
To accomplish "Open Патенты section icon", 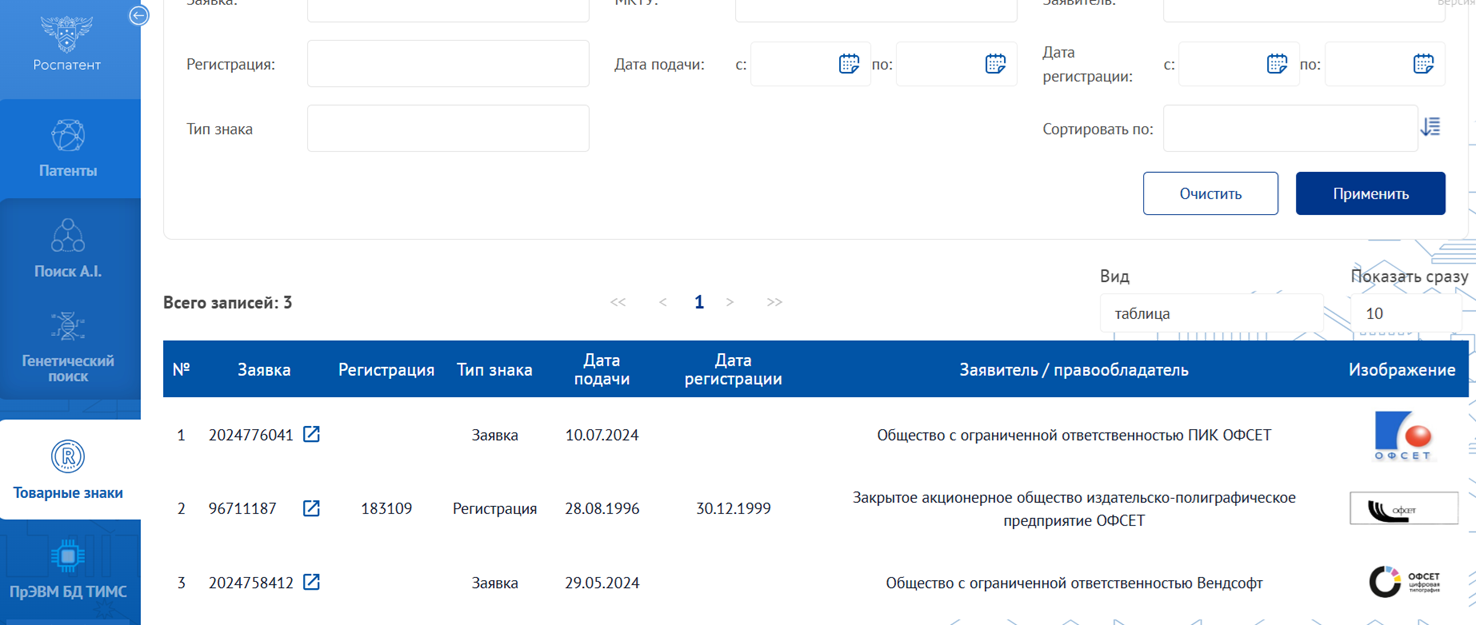I will coord(68,136).
